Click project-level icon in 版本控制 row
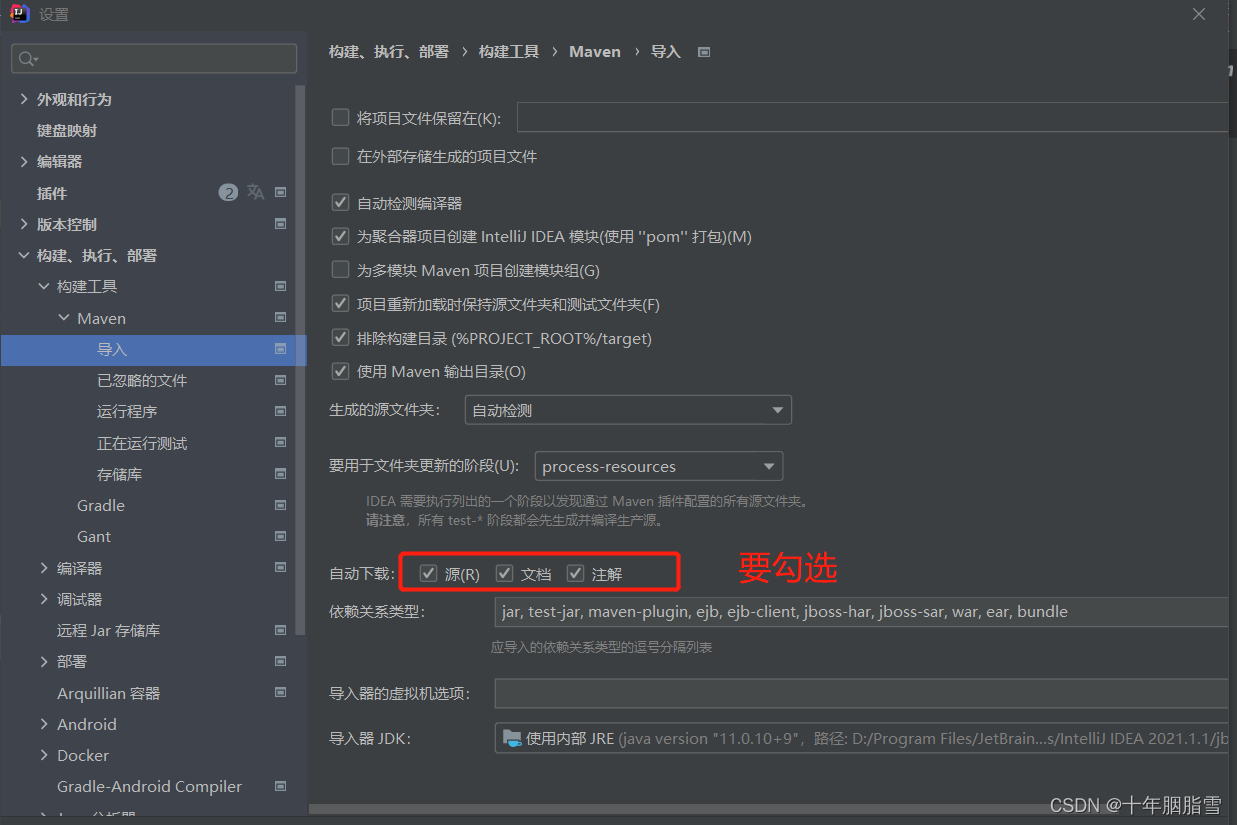The image size is (1237, 825). coord(281,224)
